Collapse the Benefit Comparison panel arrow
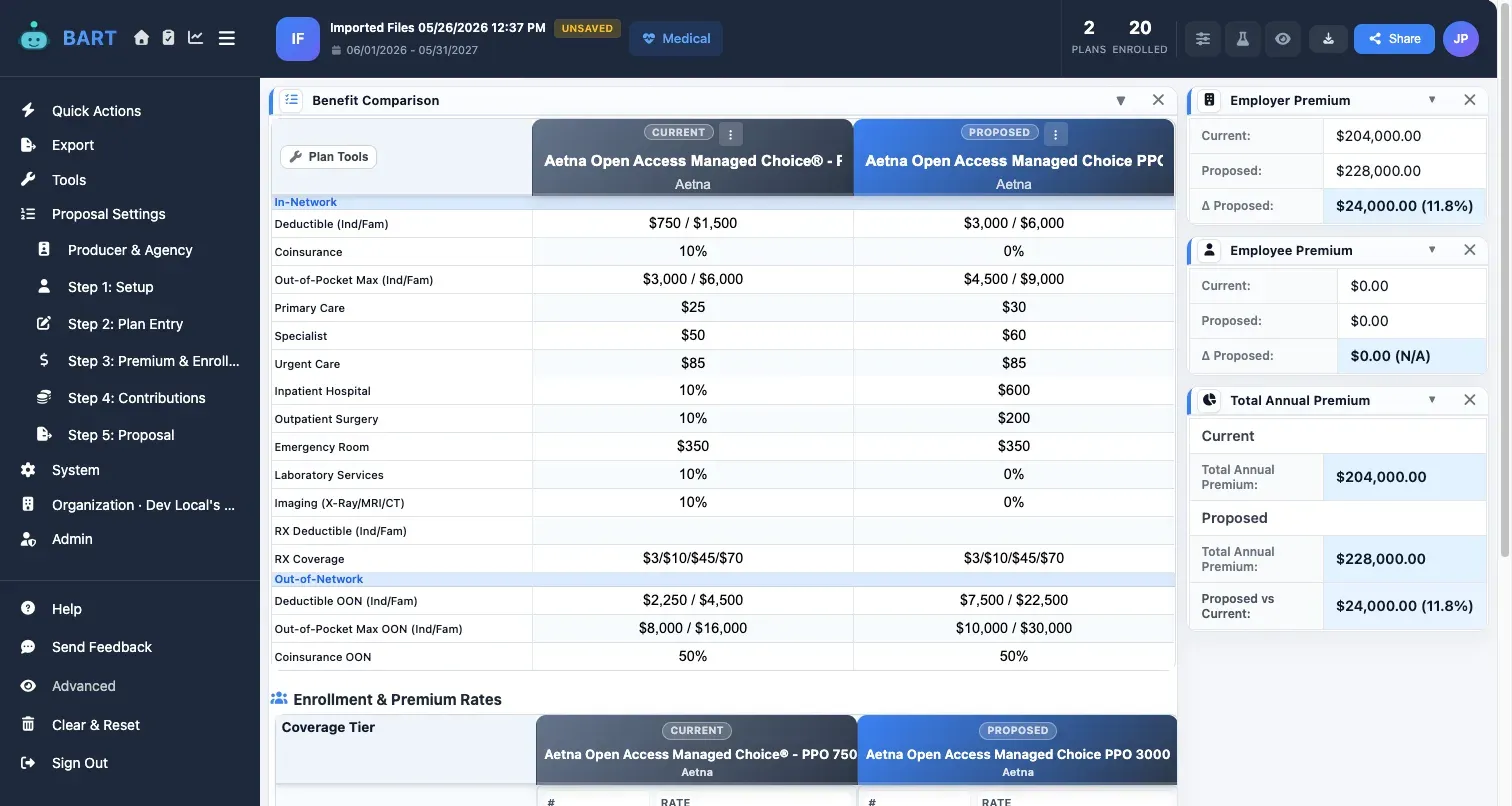This screenshot has width=1512, height=806. [x=1121, y=100]
